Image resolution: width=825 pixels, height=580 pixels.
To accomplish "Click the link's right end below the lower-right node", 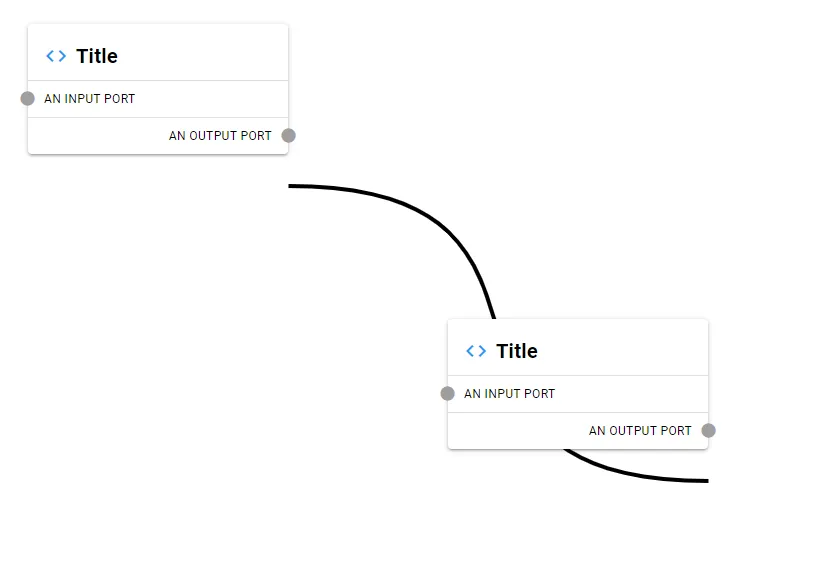I will tap(704, 481).
